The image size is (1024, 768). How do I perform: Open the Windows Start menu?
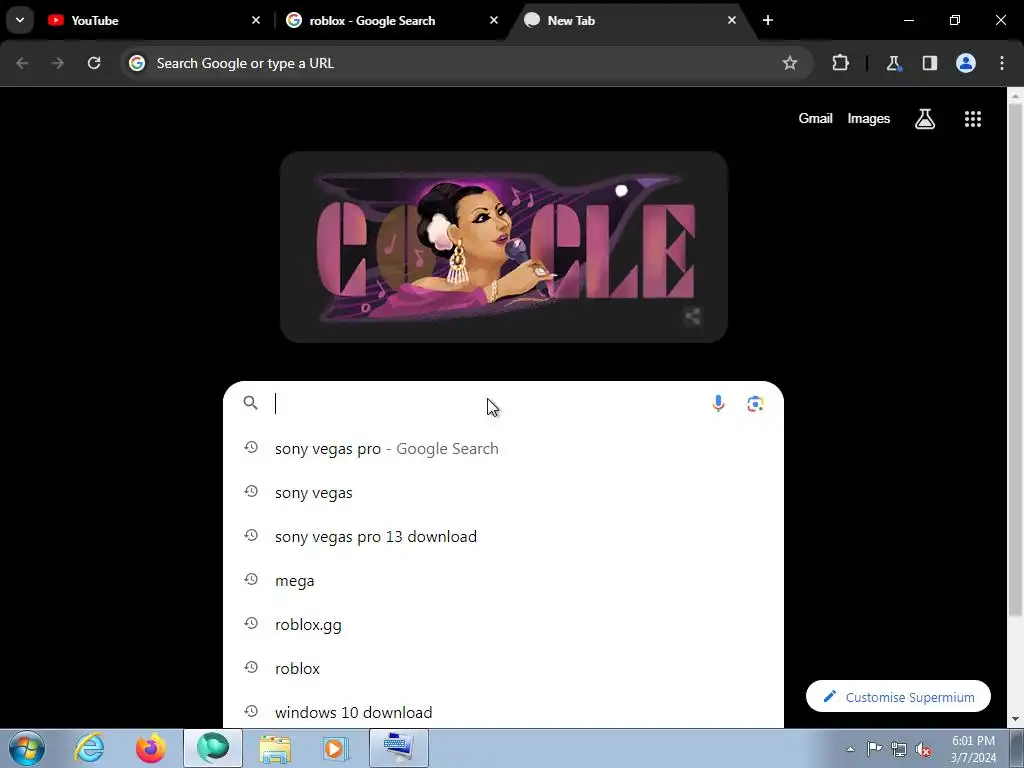[26, 748]
